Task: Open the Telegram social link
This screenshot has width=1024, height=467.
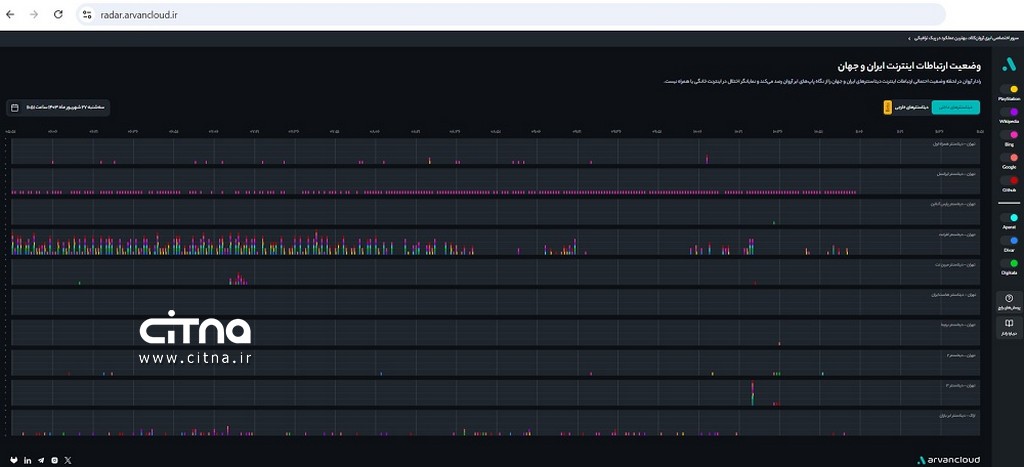Action: click(40, 460)
